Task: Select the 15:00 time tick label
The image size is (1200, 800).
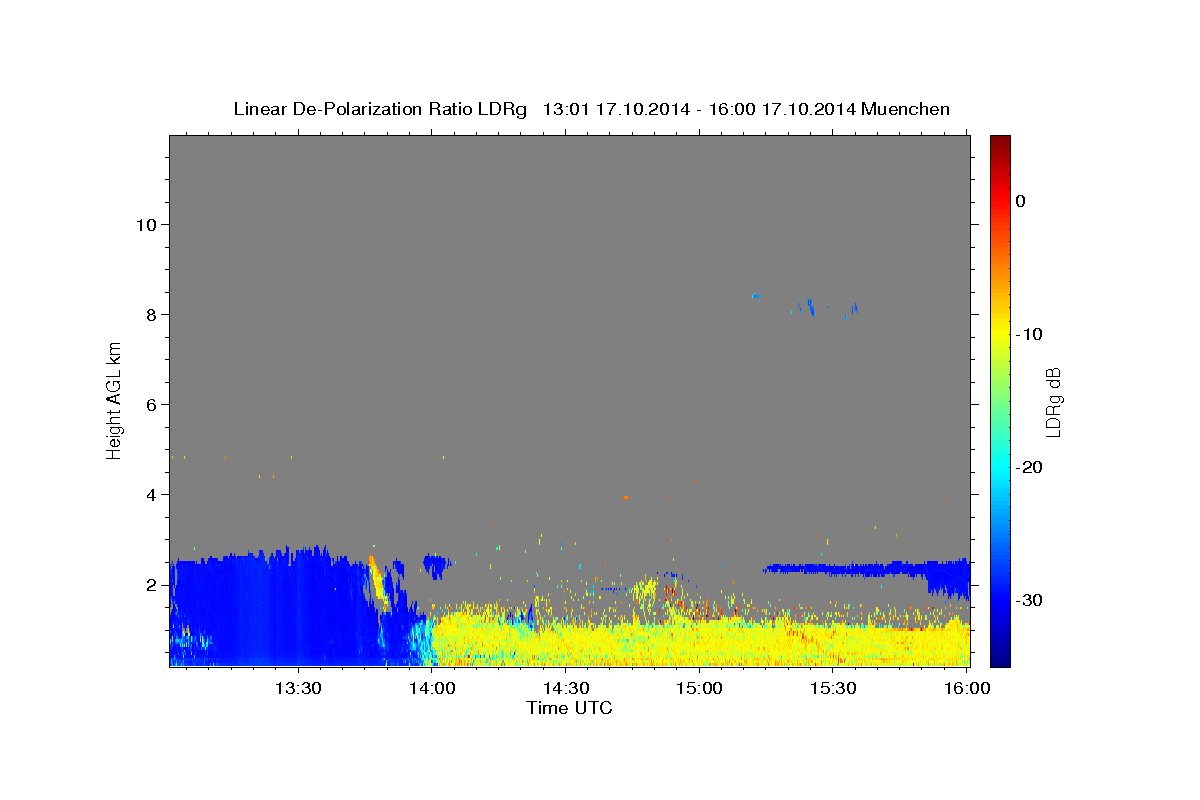Action: click(699, 688)
